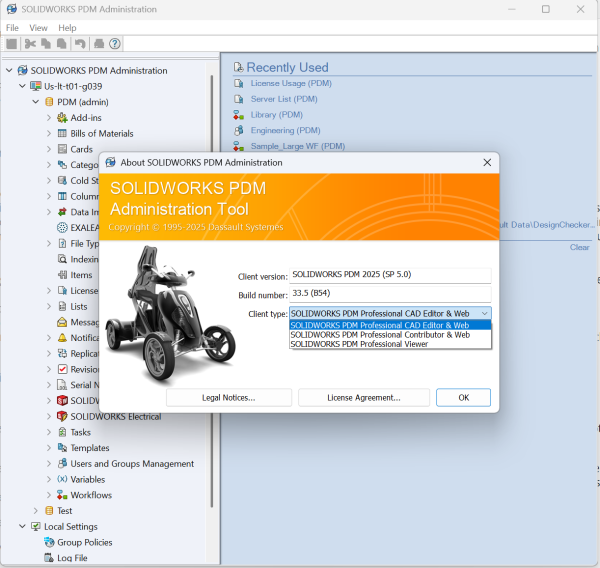
Task: Open the View menu
Action: [x=38, y=28]
